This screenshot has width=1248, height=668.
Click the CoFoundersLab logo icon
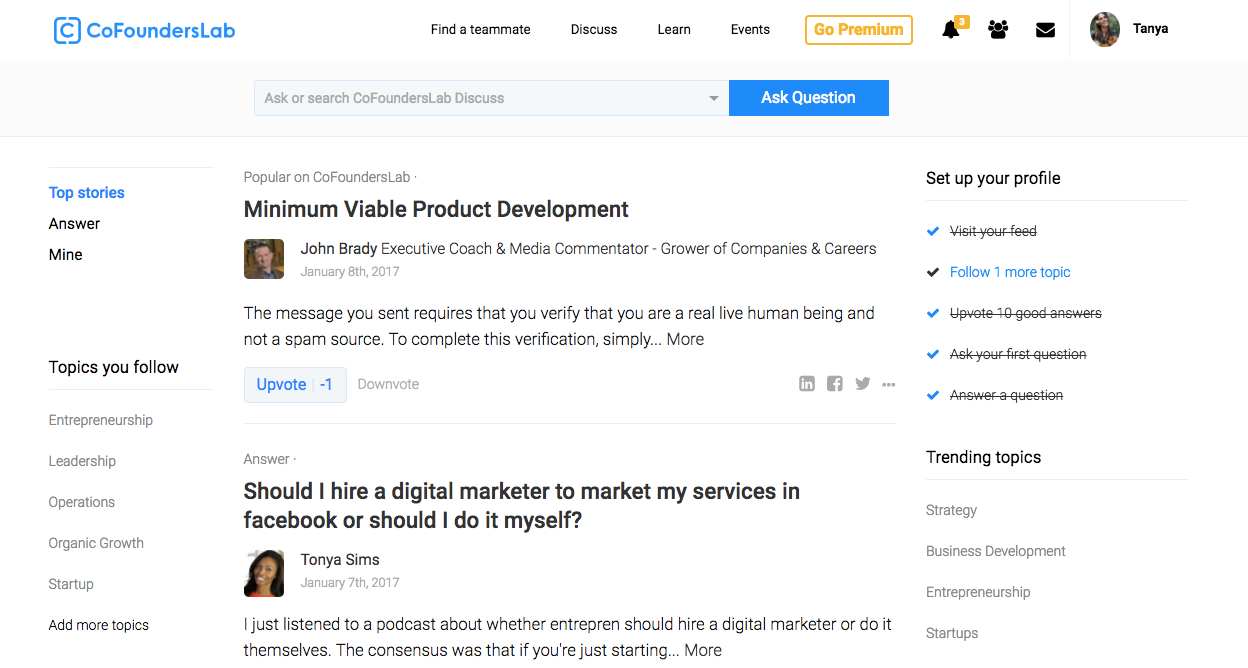point(67,30)
